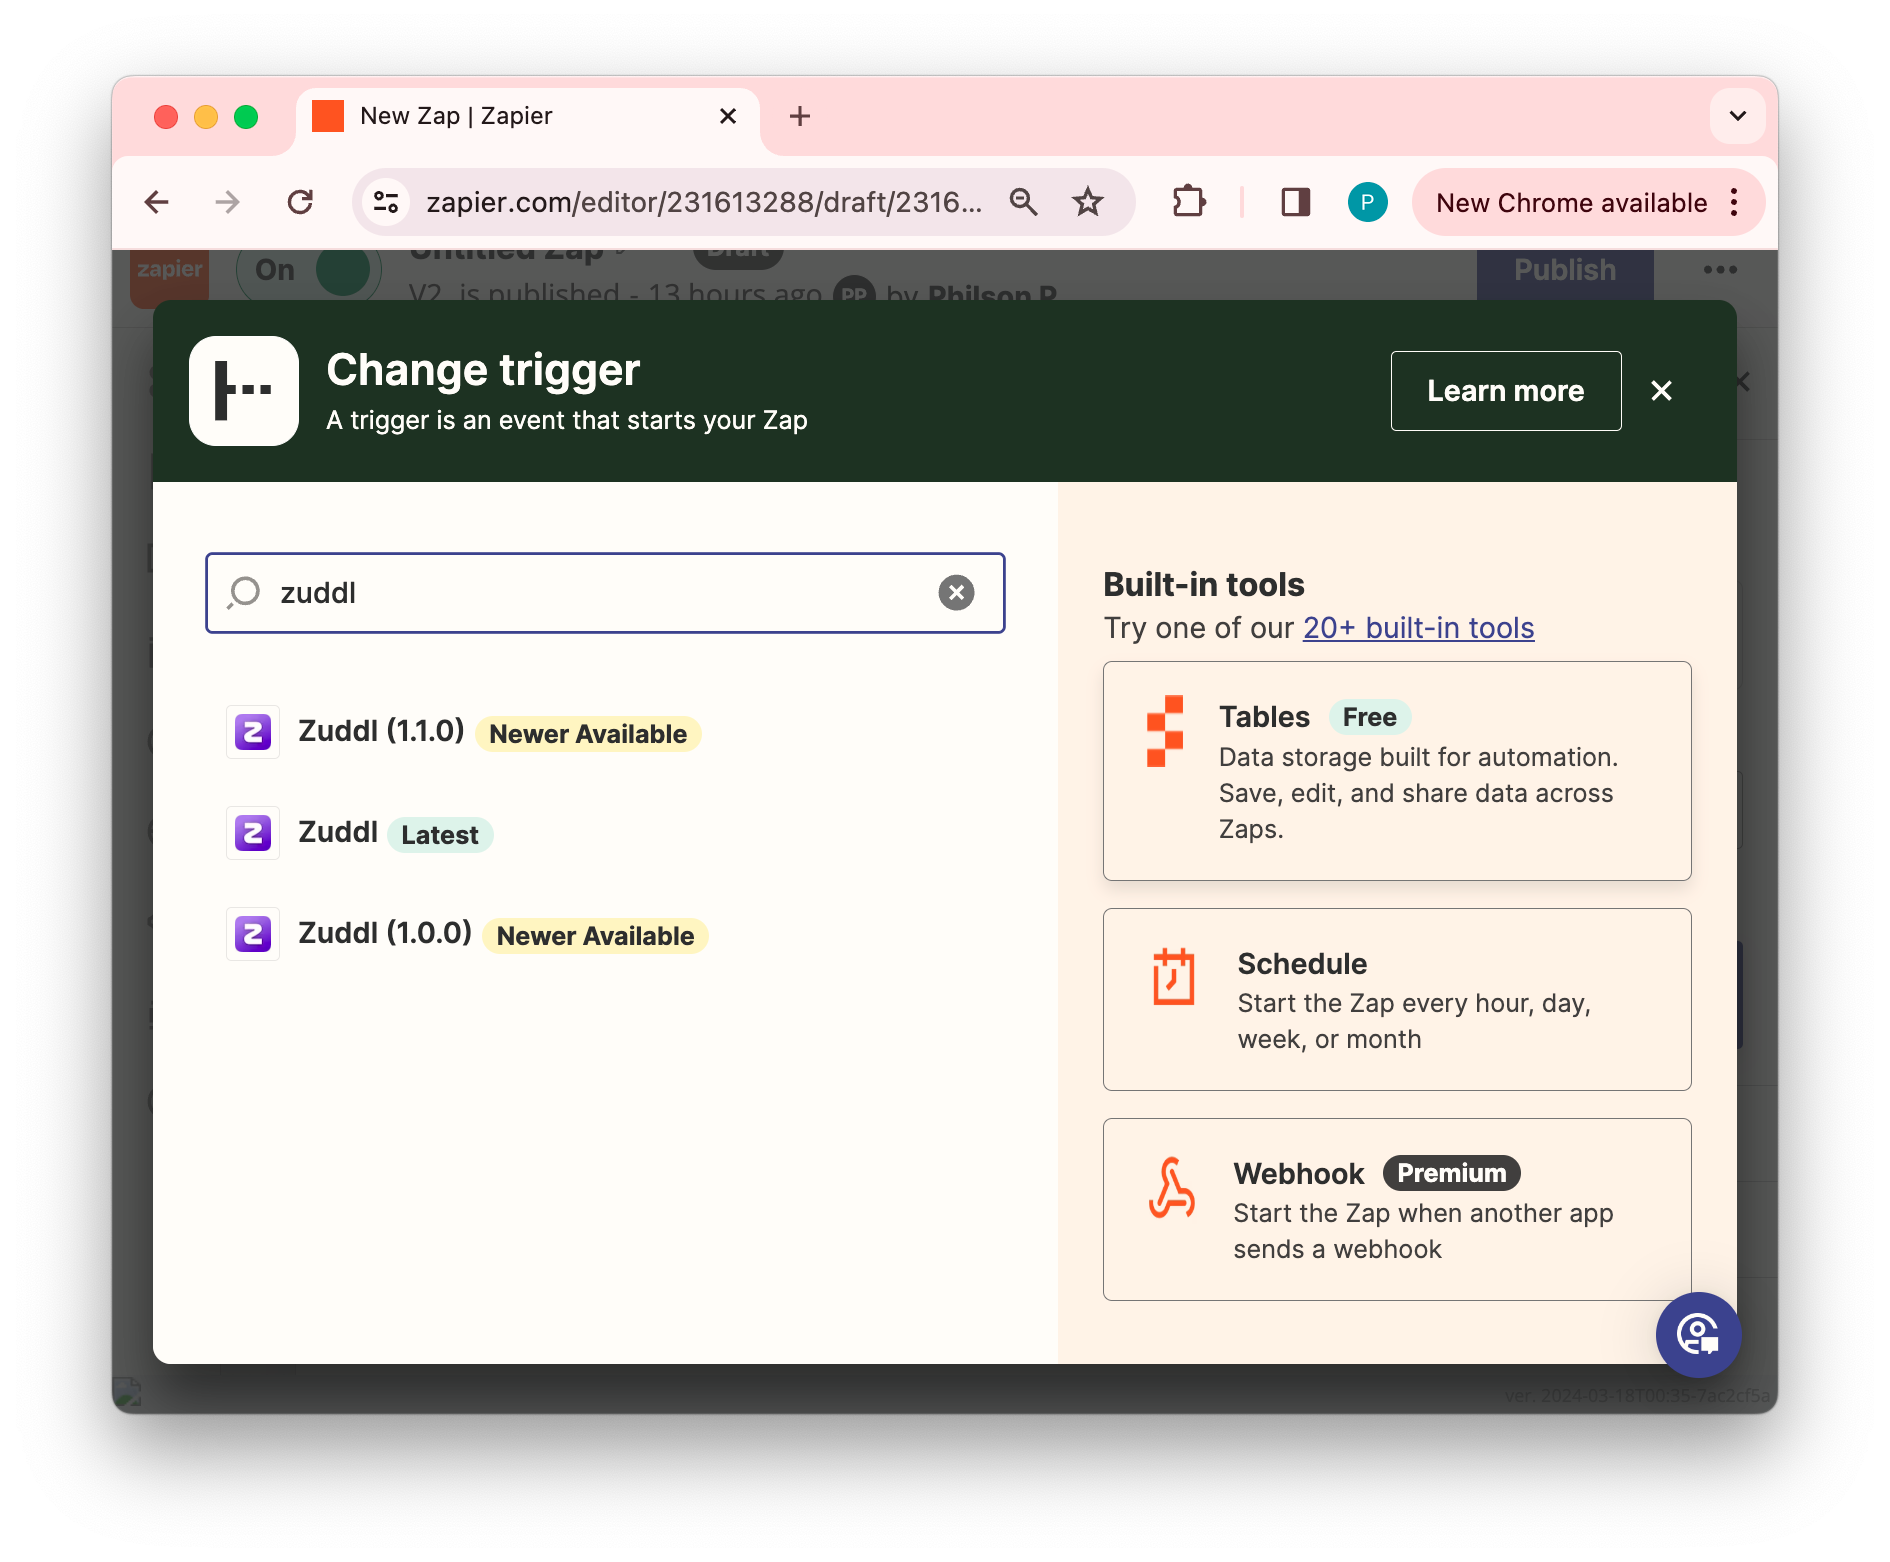Open the 20+ built-in tools link

pyautogui.click(x=1418, y=628)
